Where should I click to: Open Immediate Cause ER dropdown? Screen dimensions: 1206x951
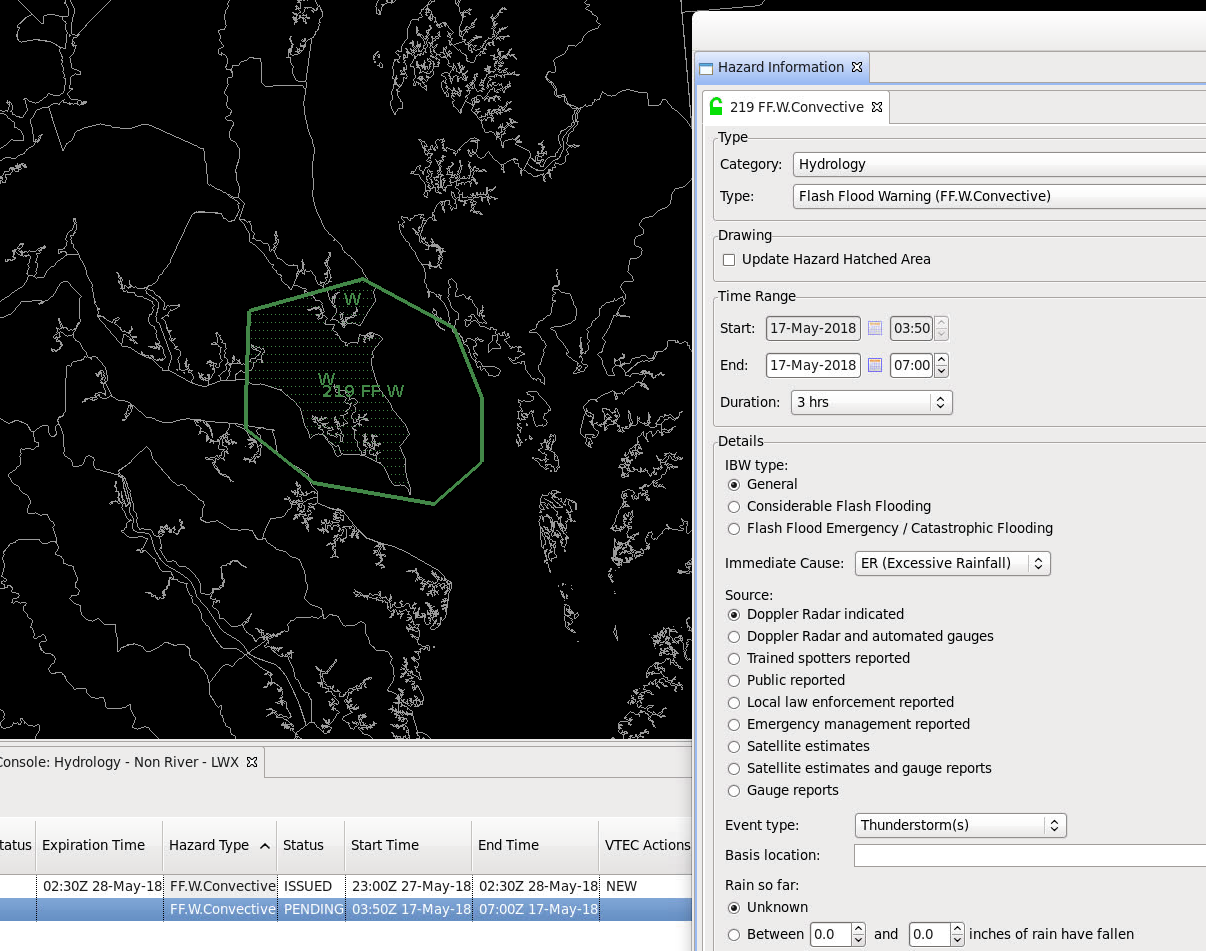(953, 563)
